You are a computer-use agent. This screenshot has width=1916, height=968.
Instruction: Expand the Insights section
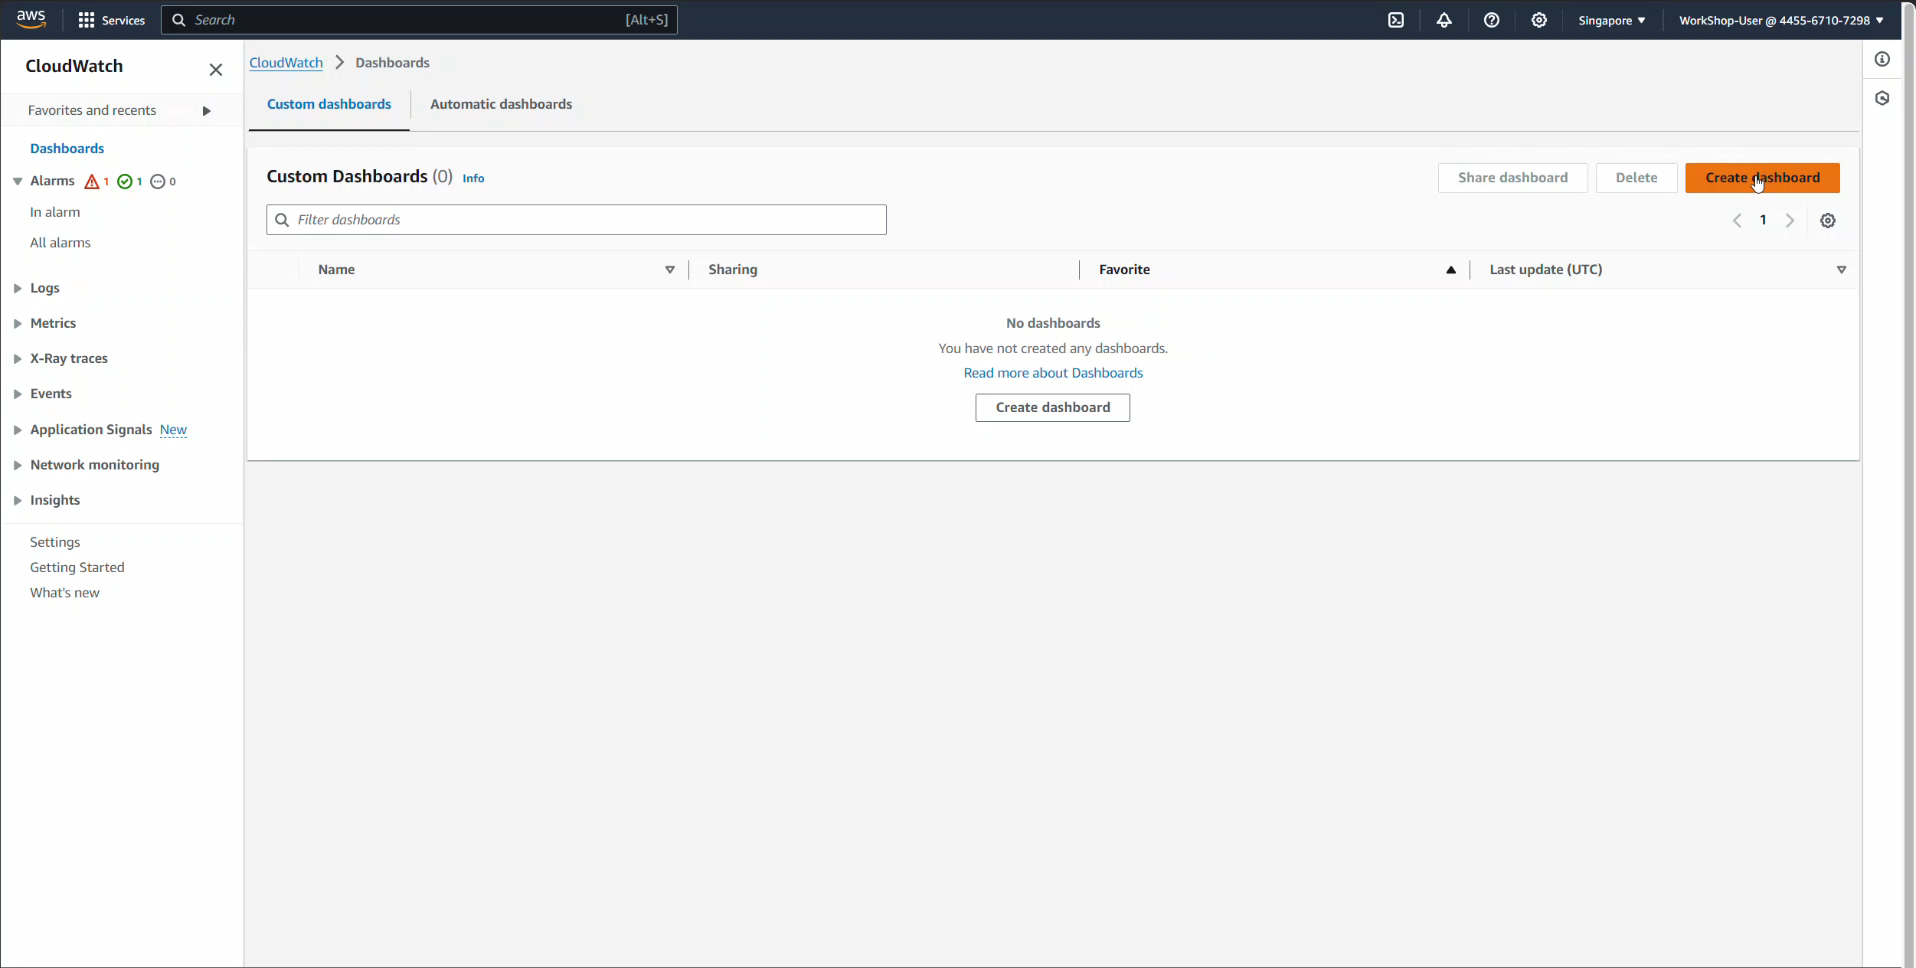(17, 500)
